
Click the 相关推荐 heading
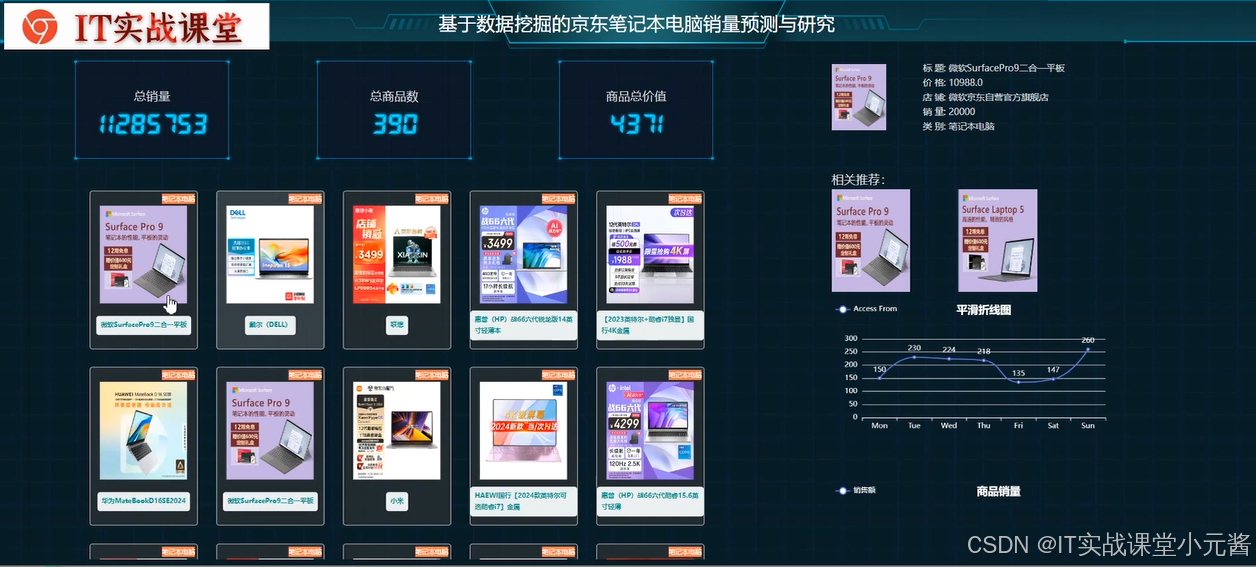click(x=858, y=180)
